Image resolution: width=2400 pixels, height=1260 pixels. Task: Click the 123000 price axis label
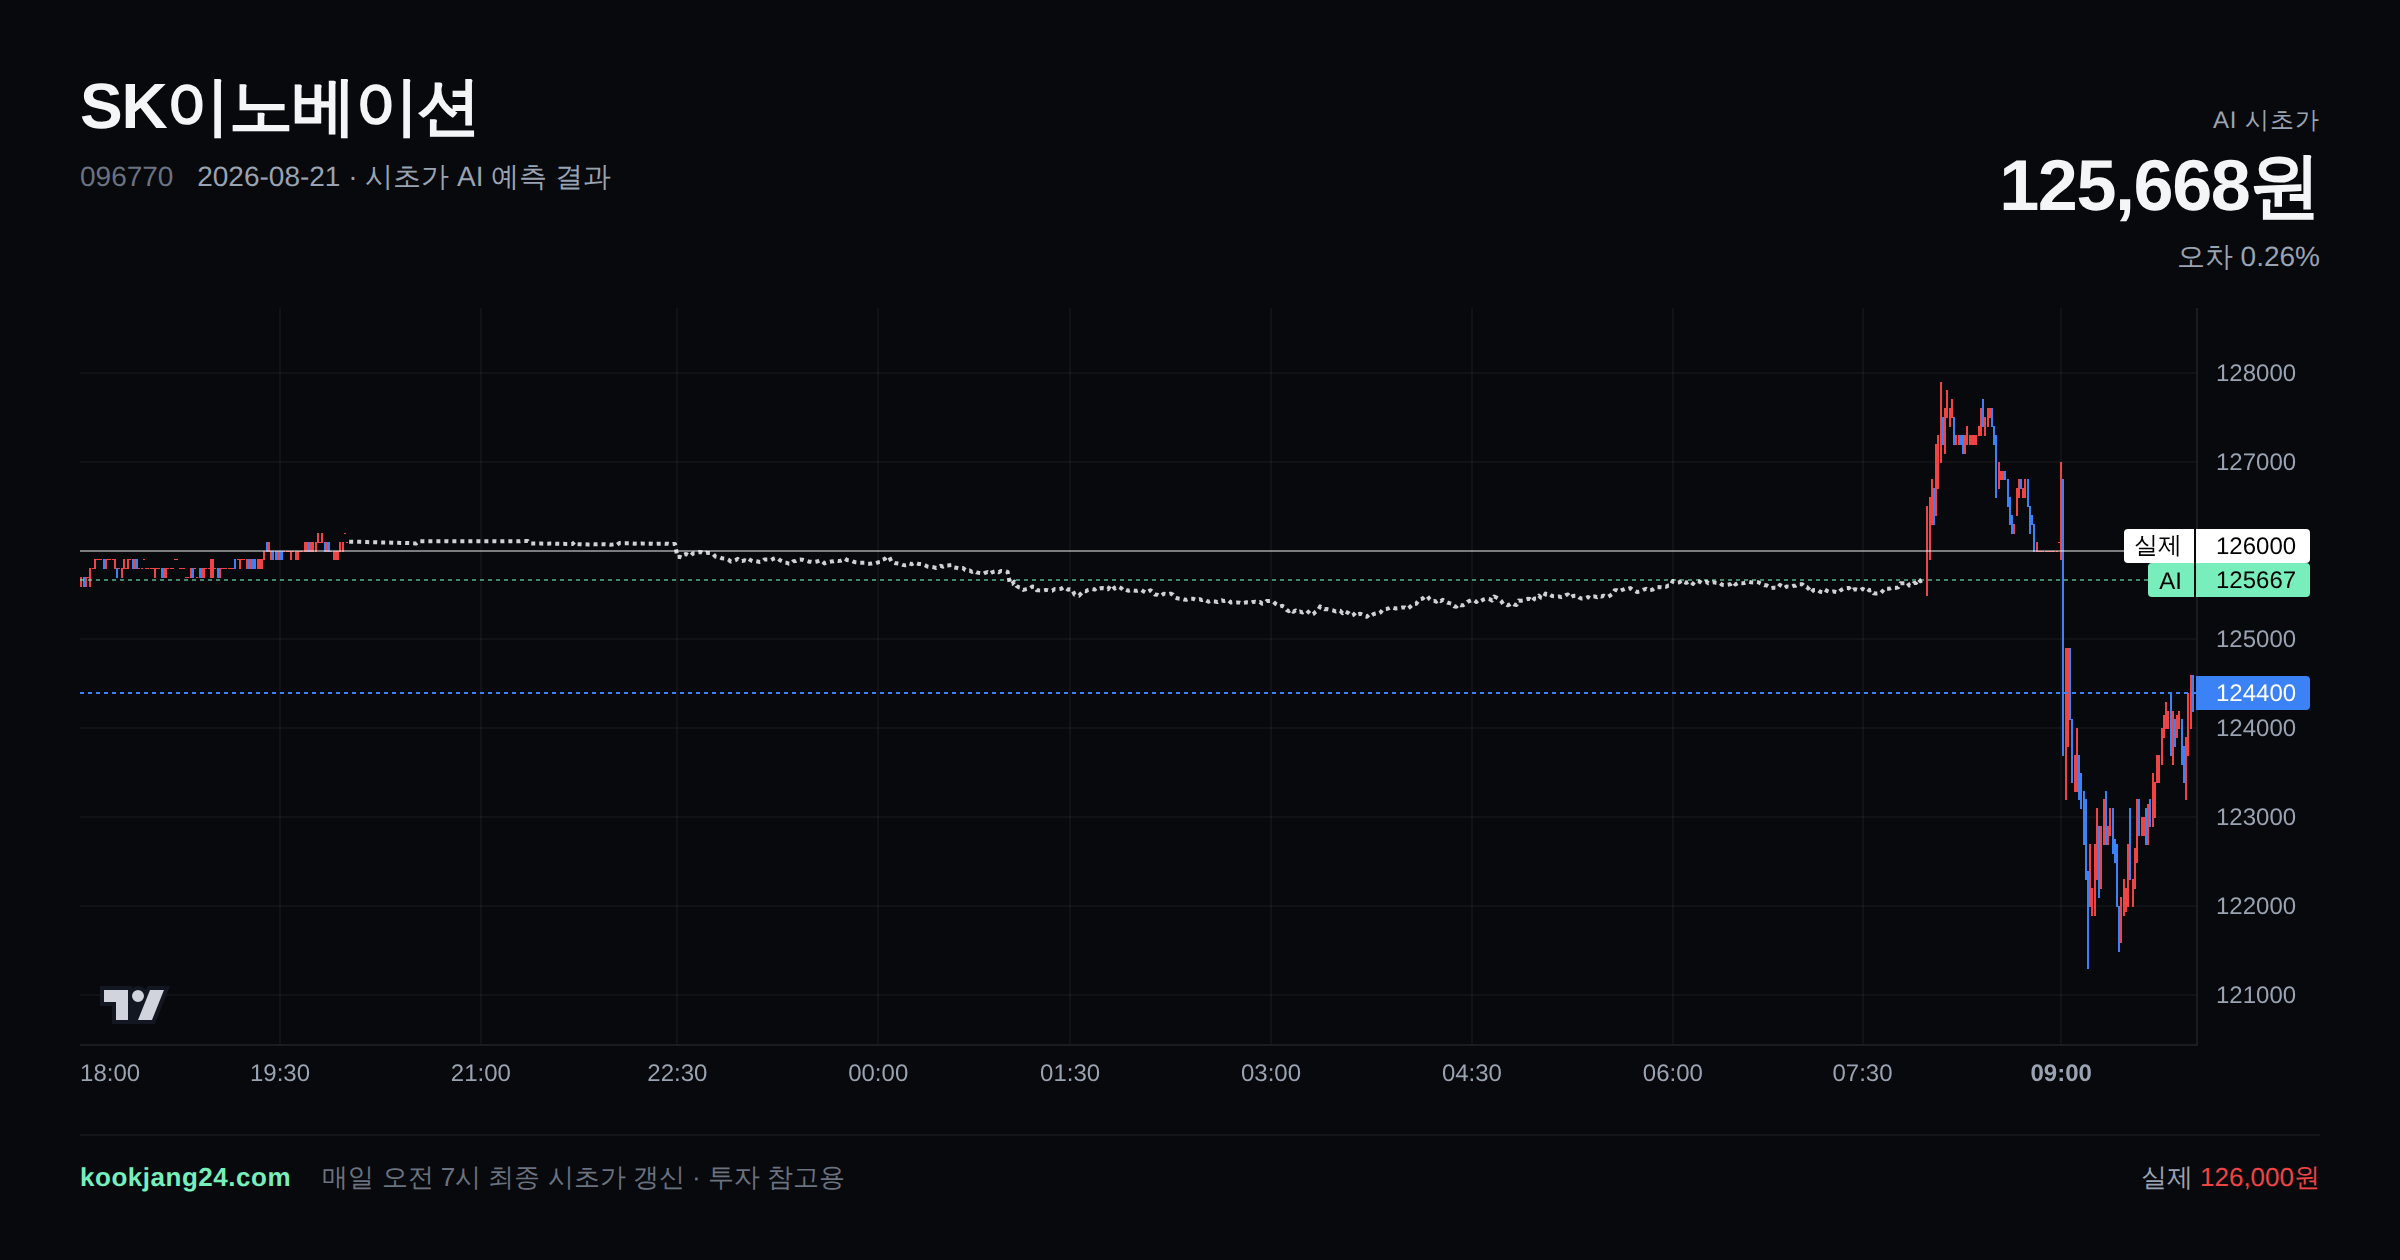(2255, 817)
